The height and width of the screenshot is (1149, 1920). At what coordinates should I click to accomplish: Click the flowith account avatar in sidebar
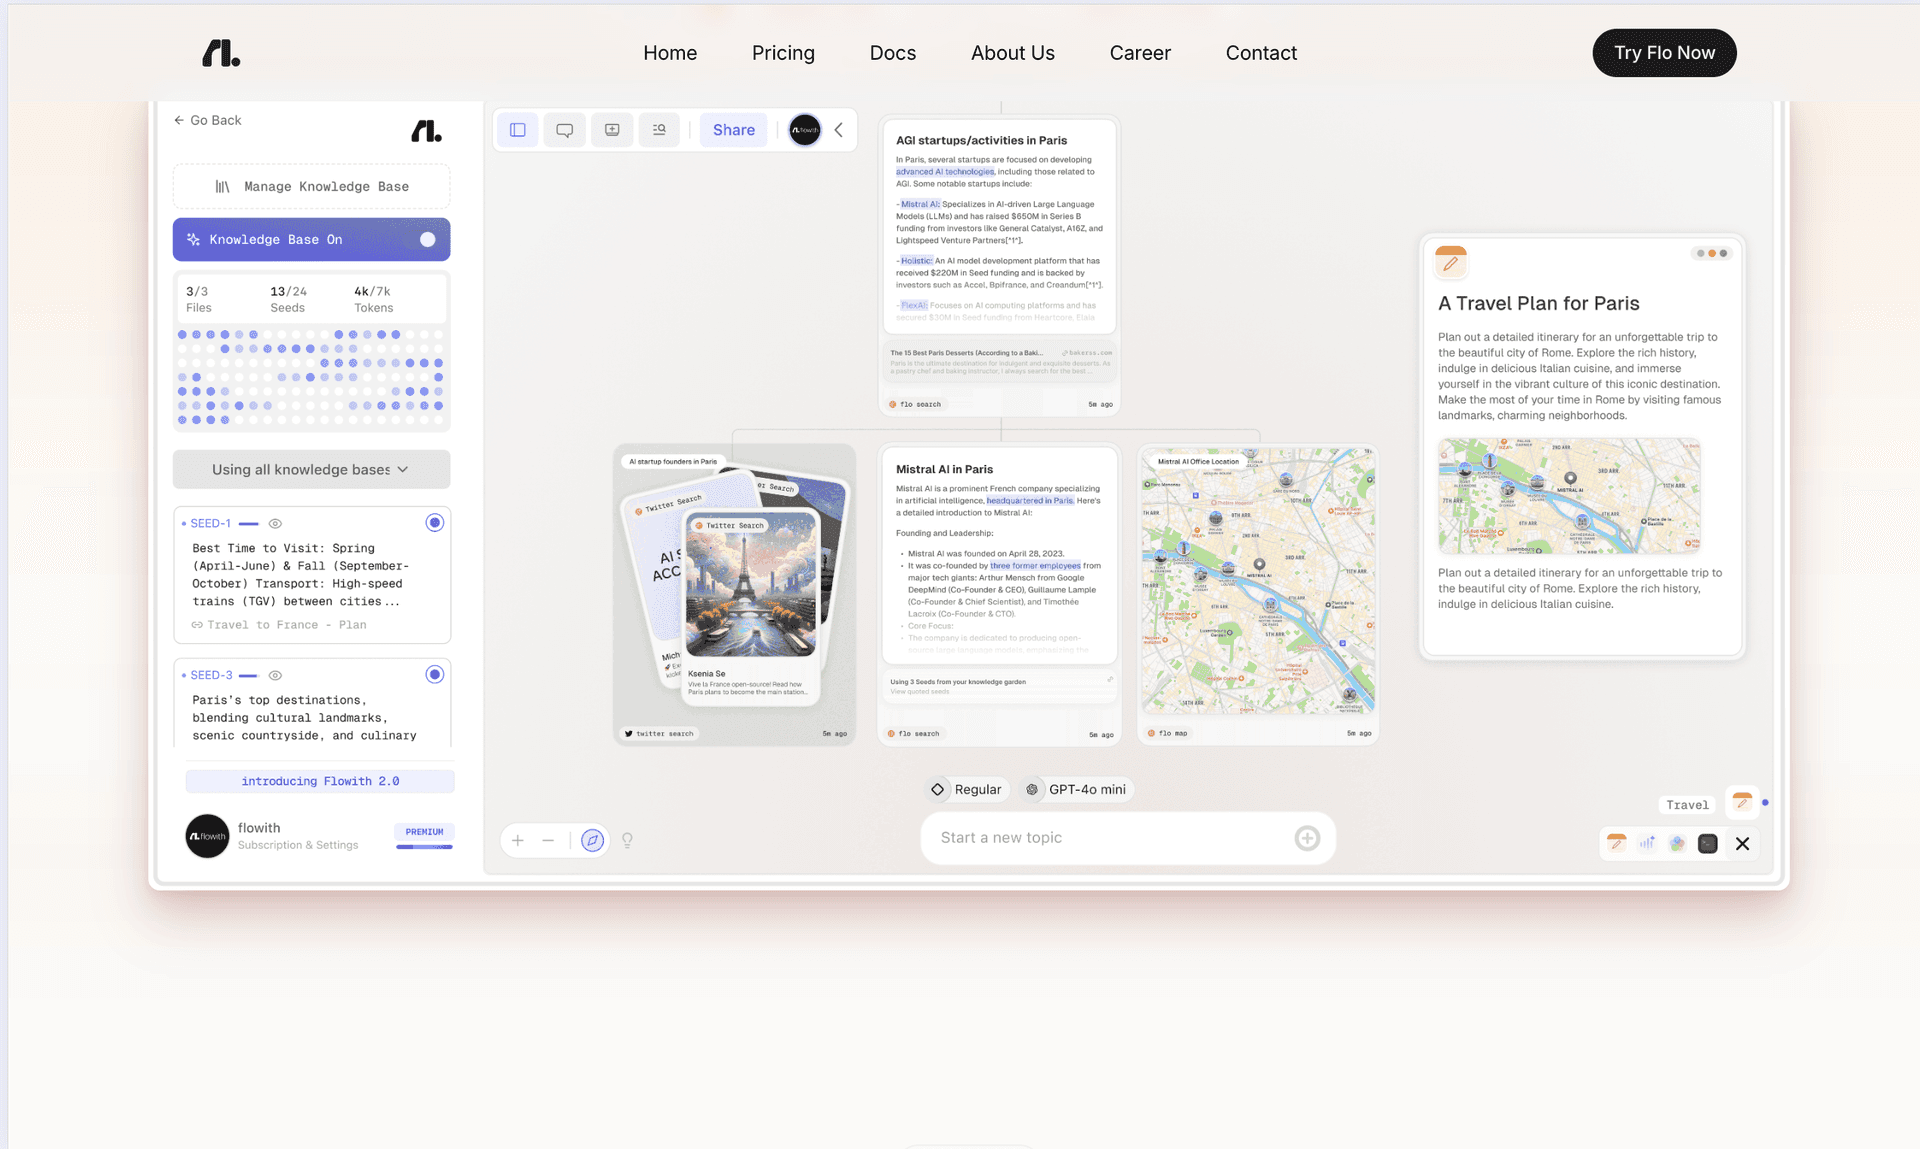(207, 836)
